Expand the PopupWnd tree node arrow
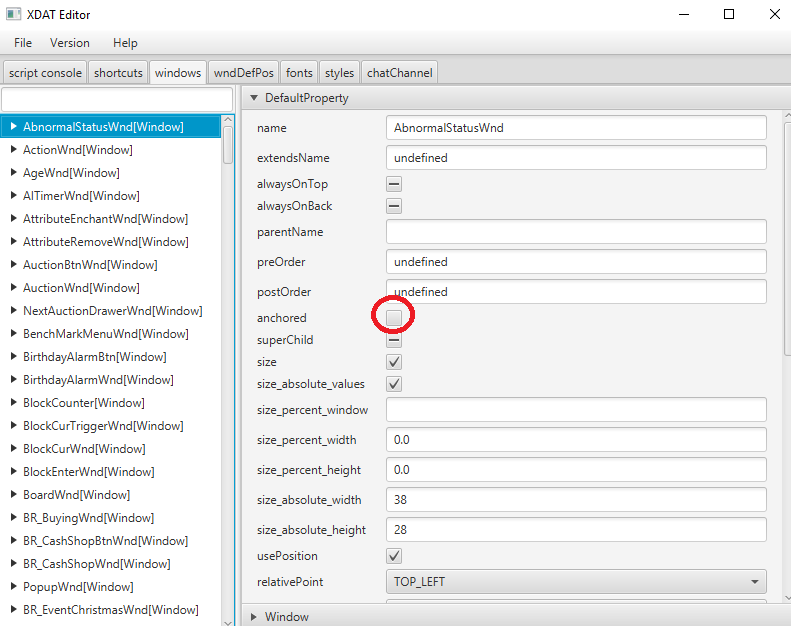This screenshot has height=626, width=791. coord(14,586)
